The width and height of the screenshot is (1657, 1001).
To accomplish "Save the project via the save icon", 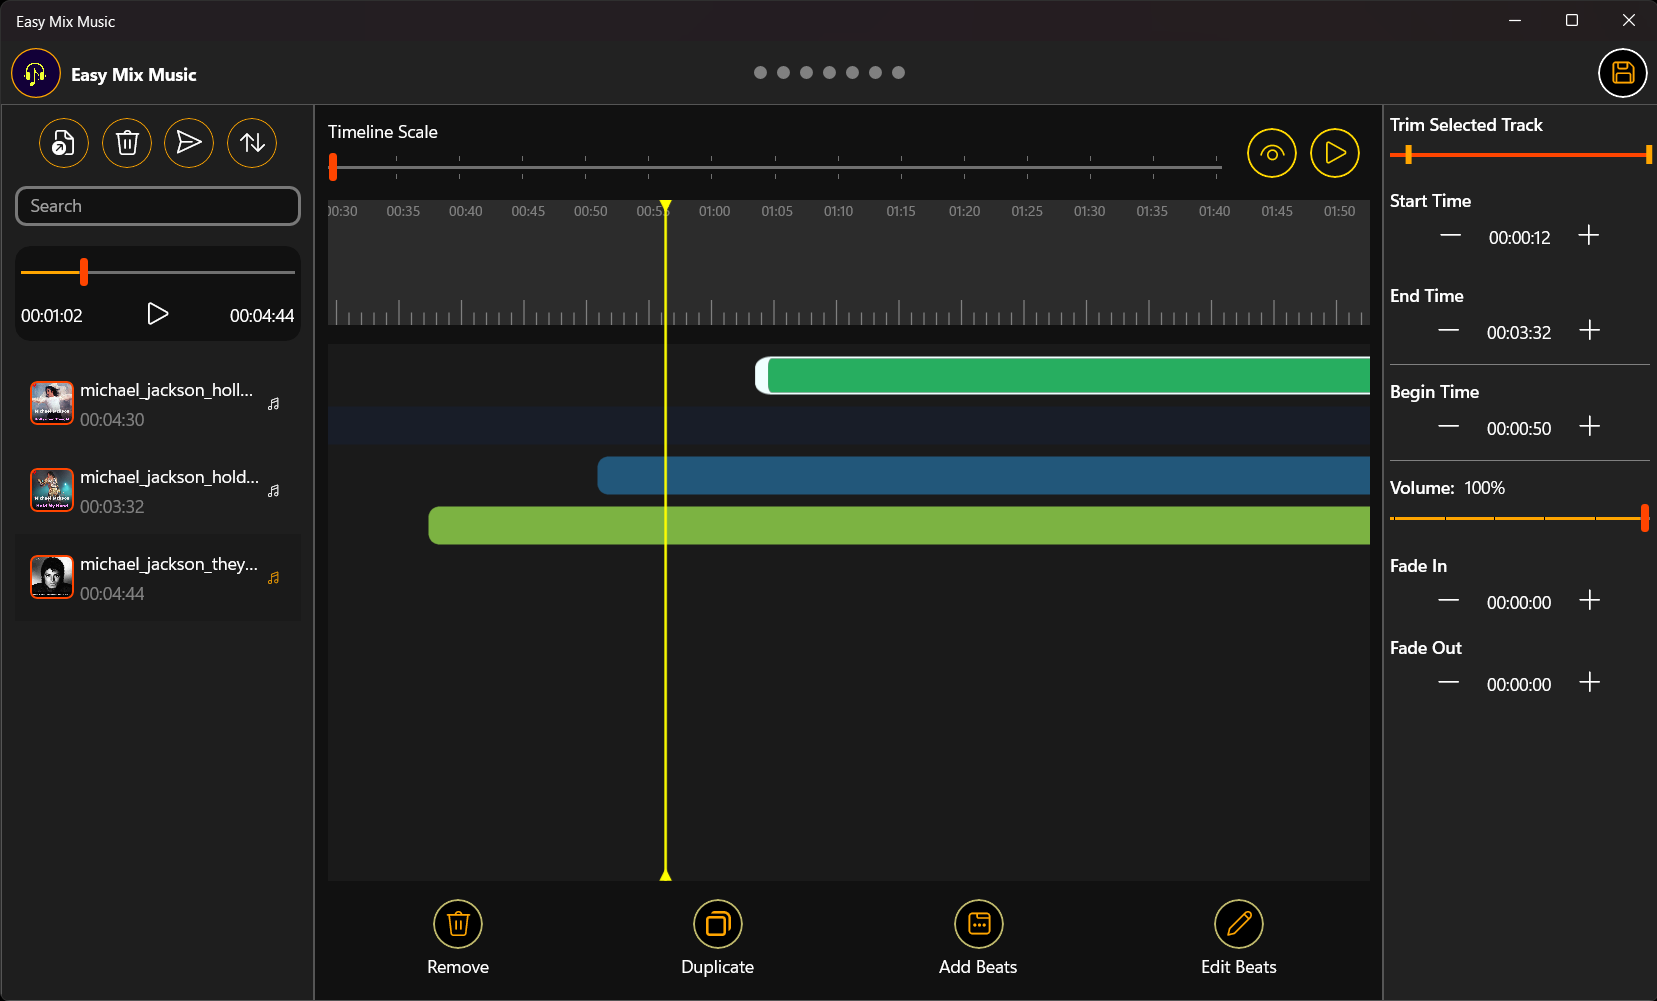I will [1622, 73].
